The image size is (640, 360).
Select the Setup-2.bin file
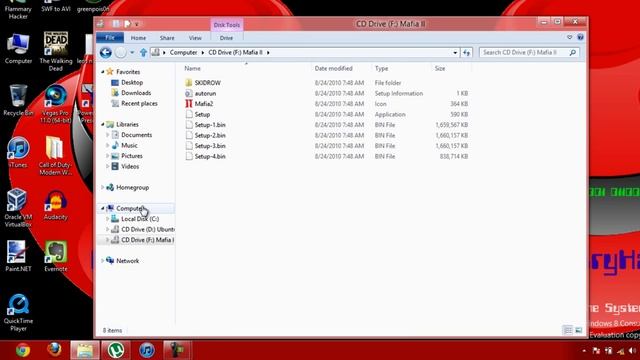(210, 136)
